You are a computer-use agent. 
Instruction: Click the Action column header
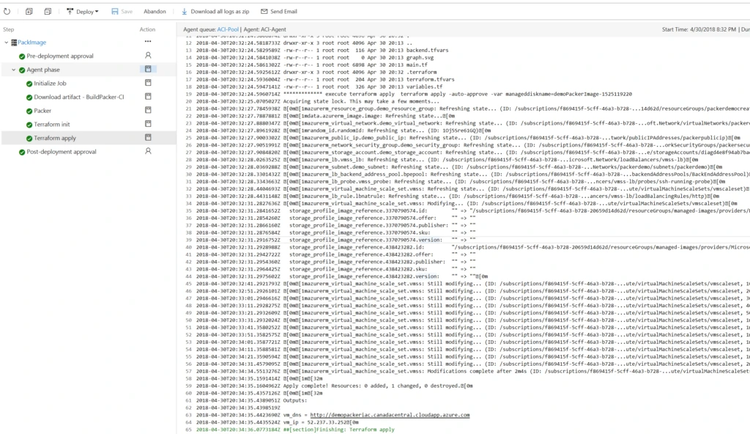[x=147, y=30]
